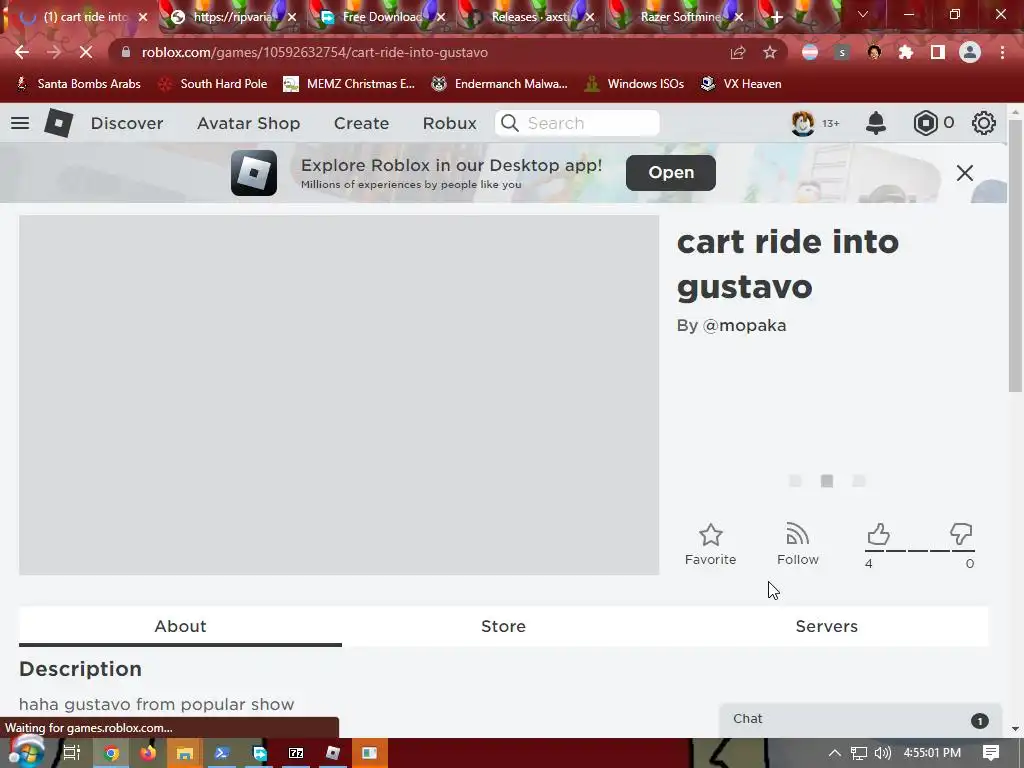This screenshot has width=1024, height=768.
Task: Open VX Heaven bookmark
Action: pyautogui.click(x=741, y=84)
